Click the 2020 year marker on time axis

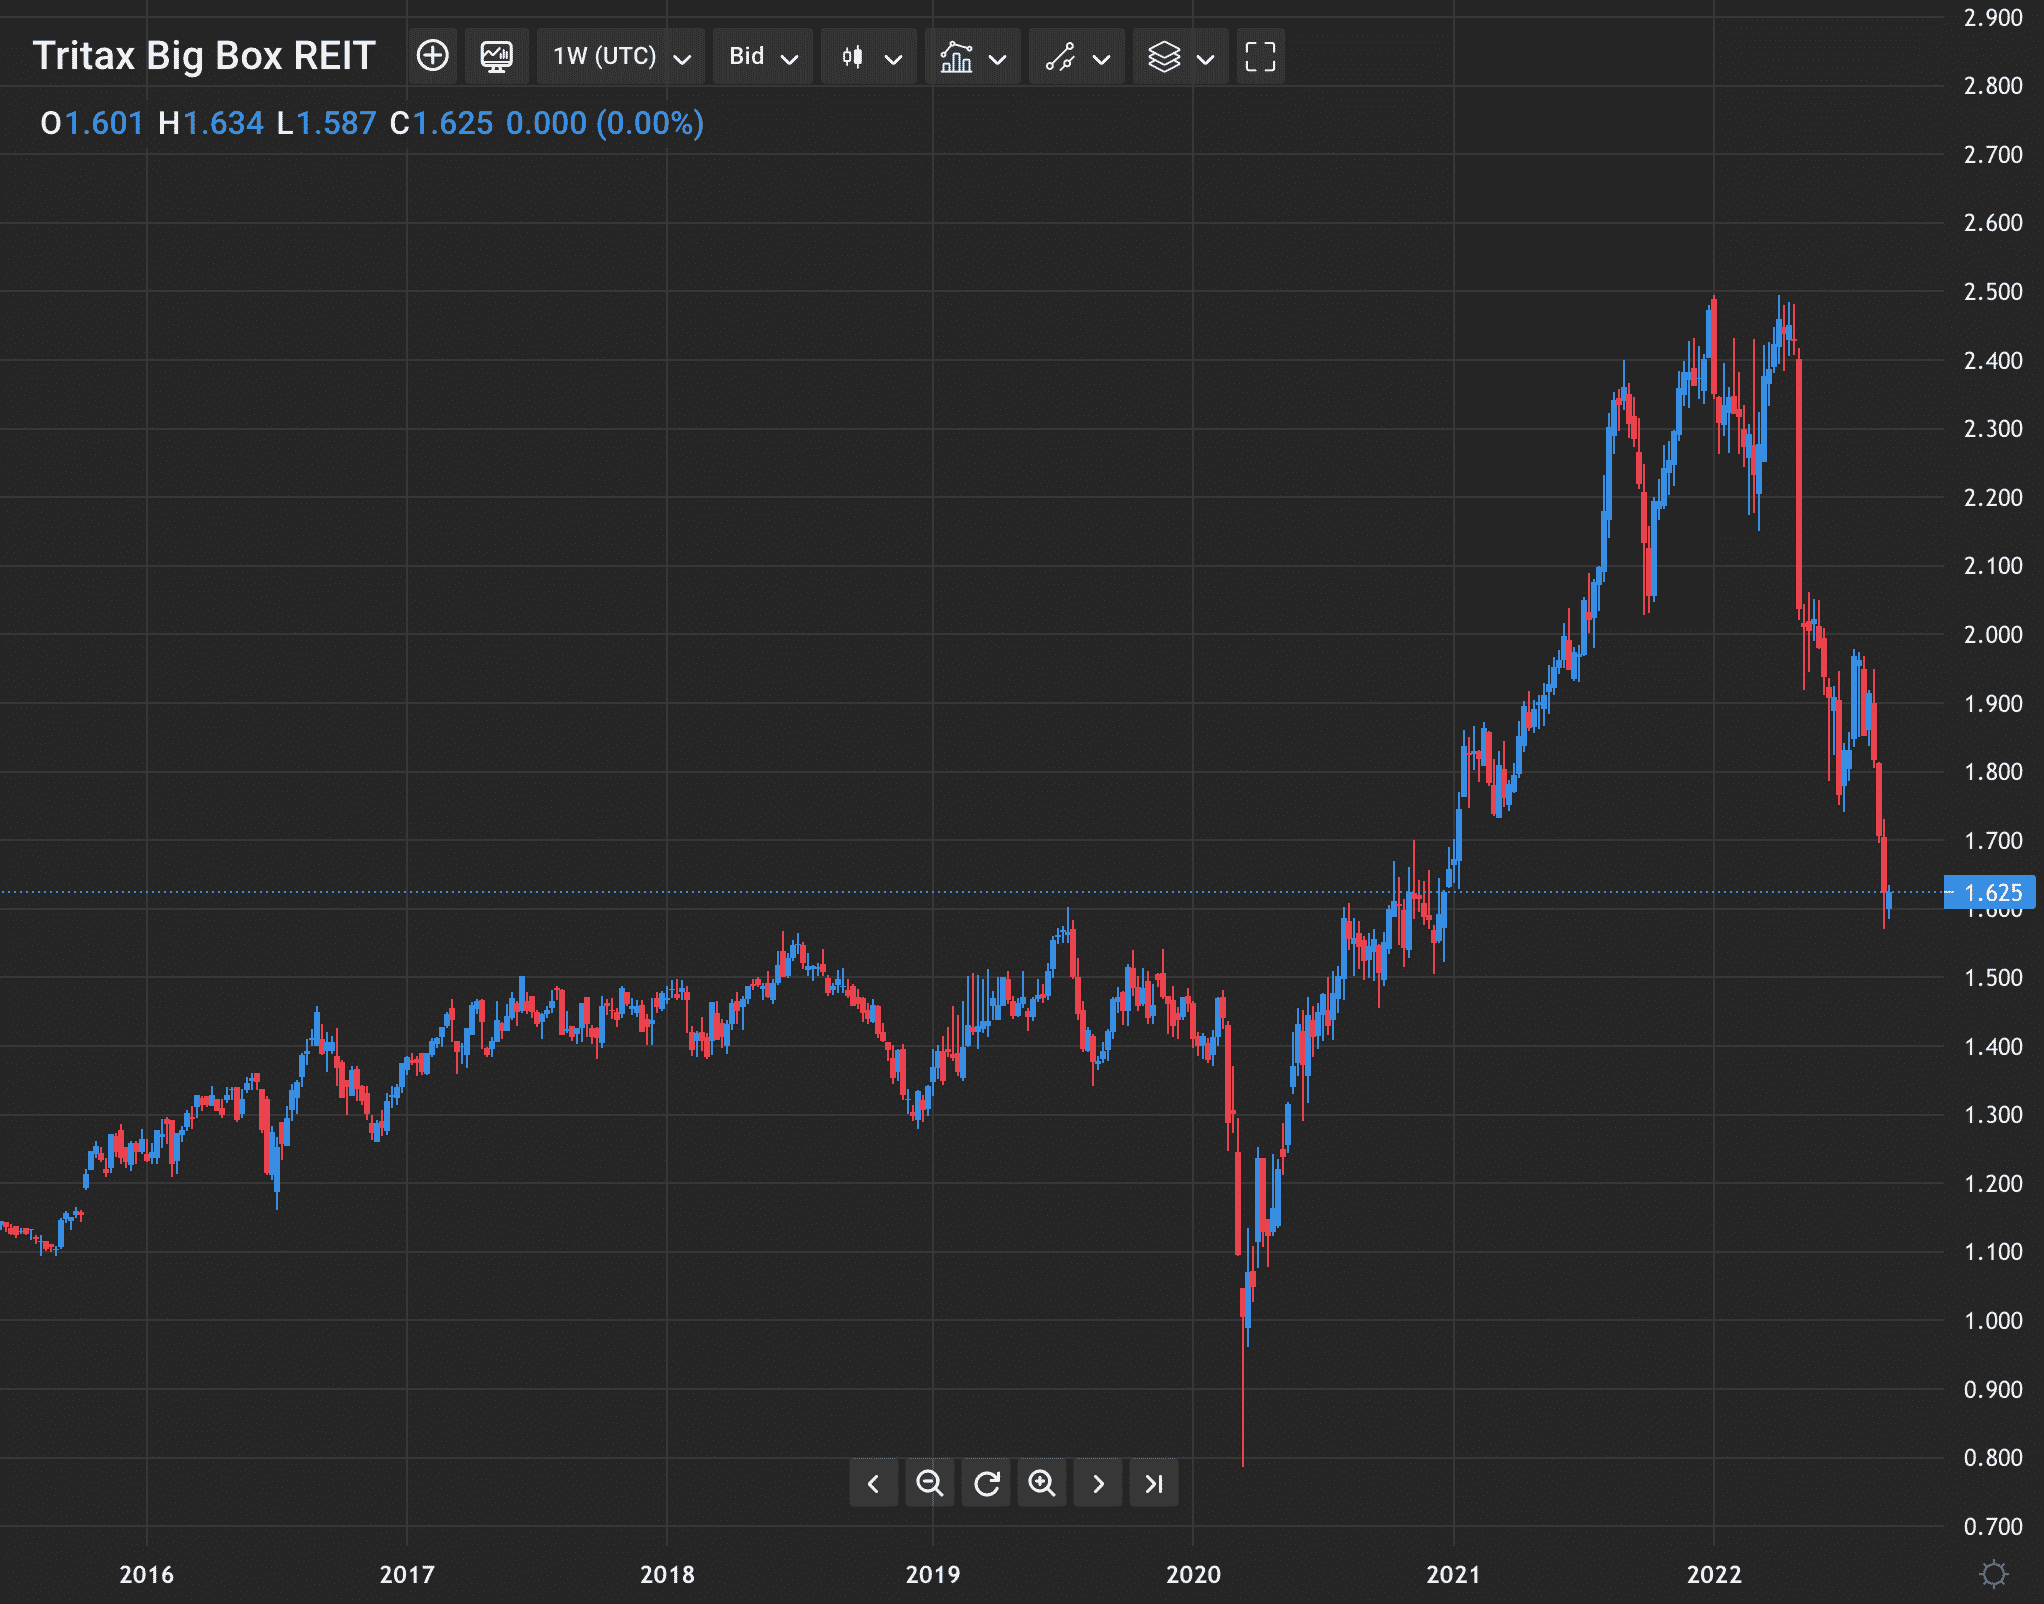tap(1193, 1574)
